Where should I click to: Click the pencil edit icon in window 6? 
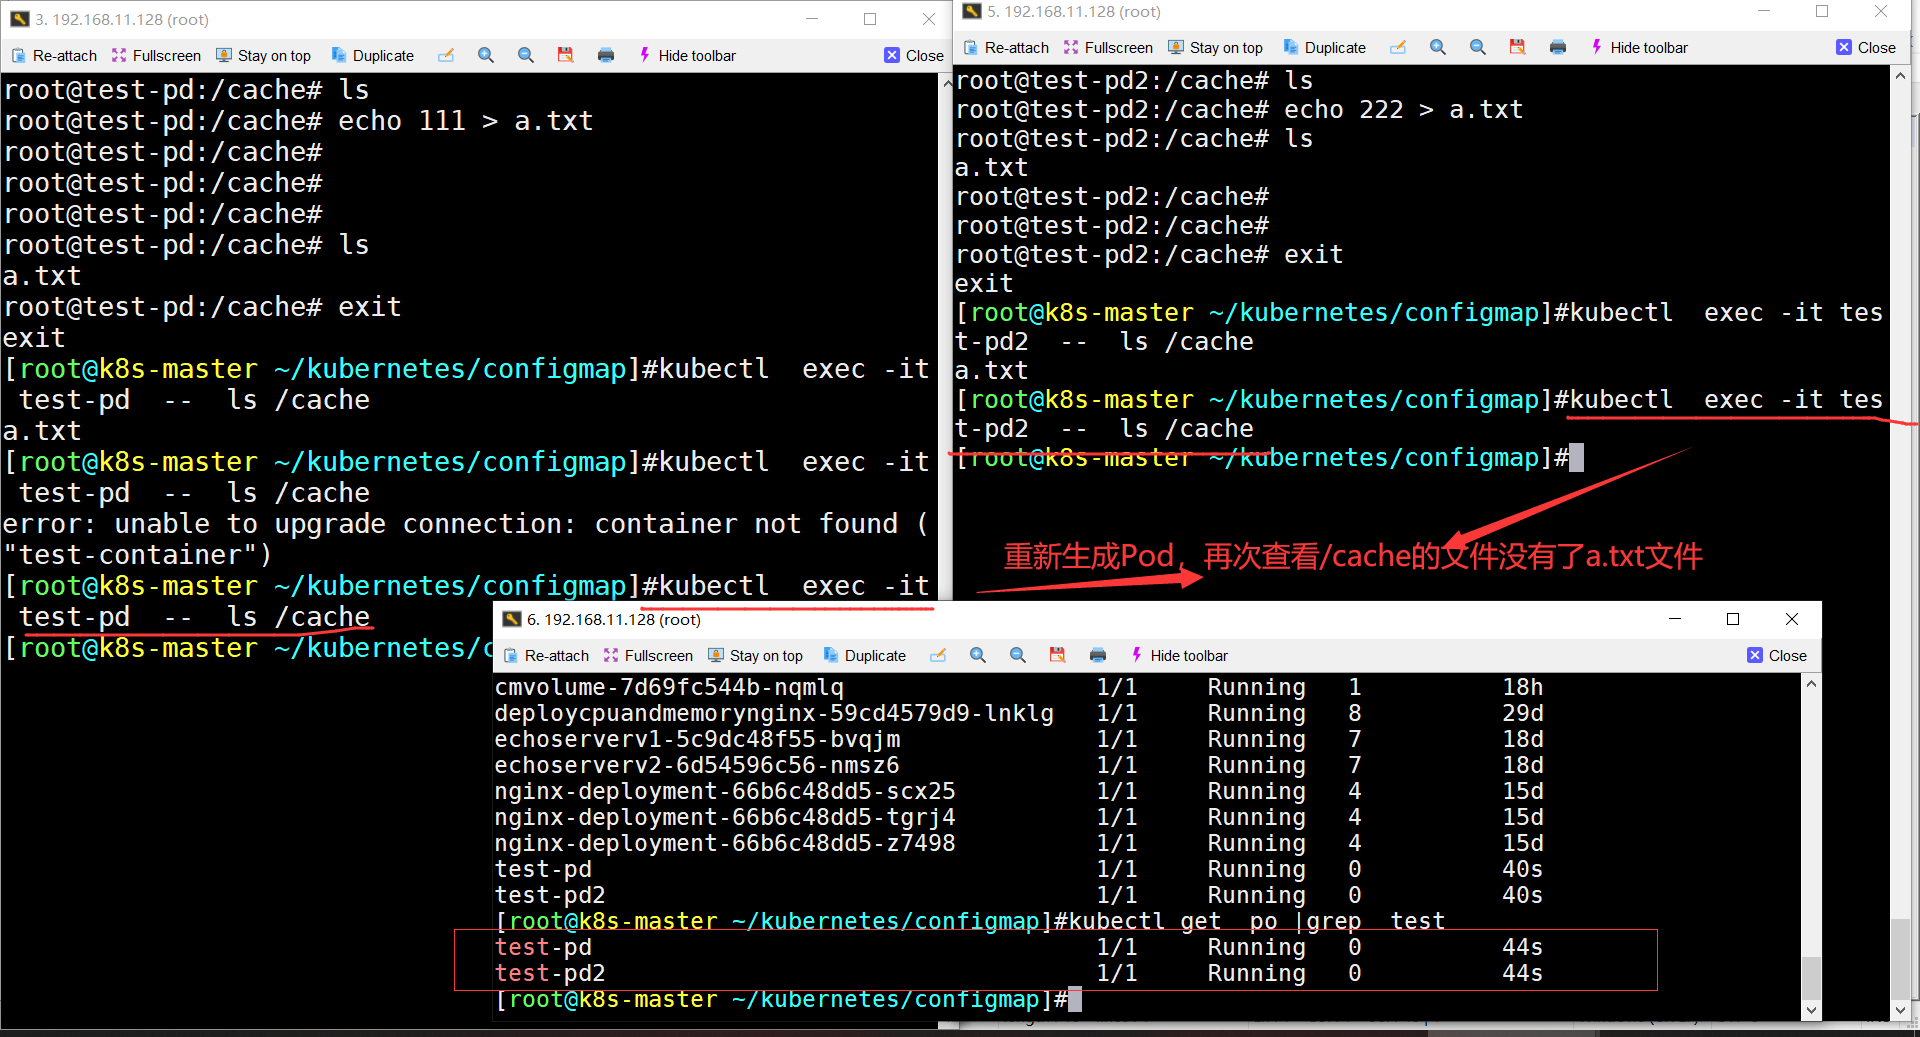tap(938, 656)
